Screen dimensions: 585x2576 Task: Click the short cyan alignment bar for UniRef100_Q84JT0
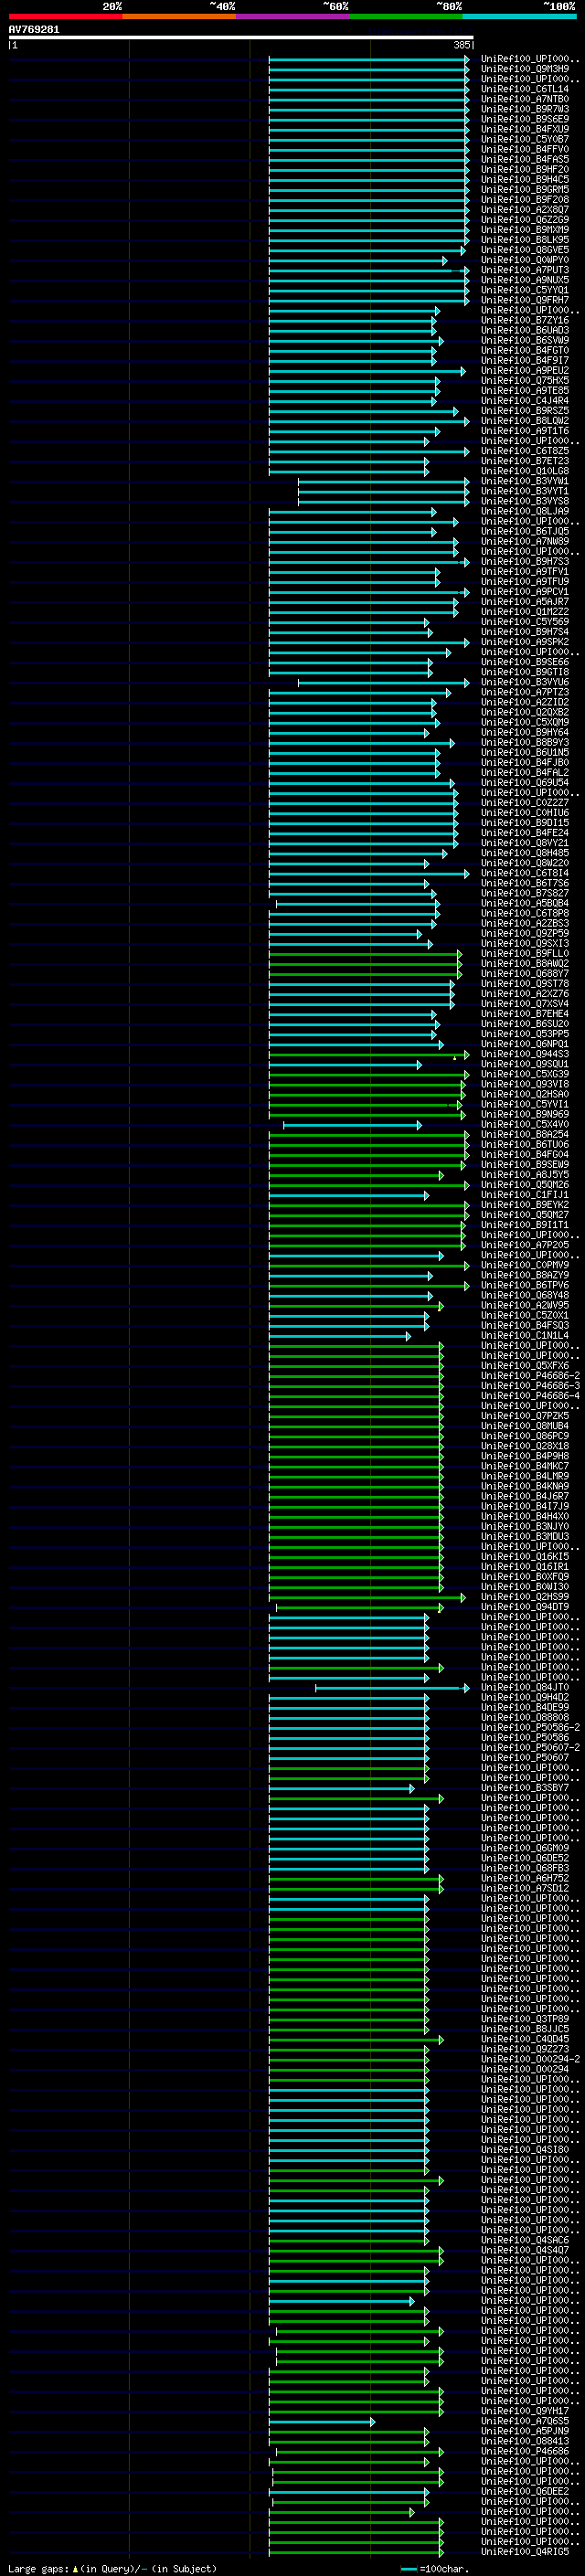(392, 1688)
